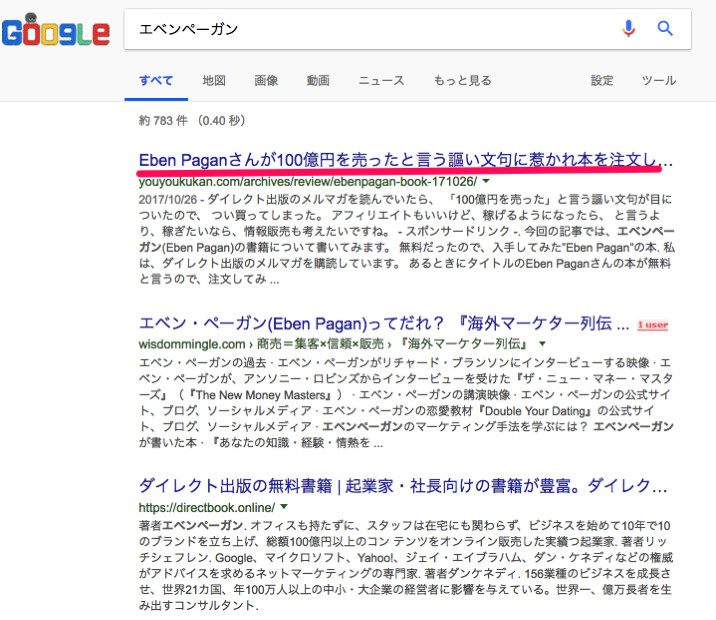Open the Eben Paganさんが100億円 result title

(x=405, y=160)
